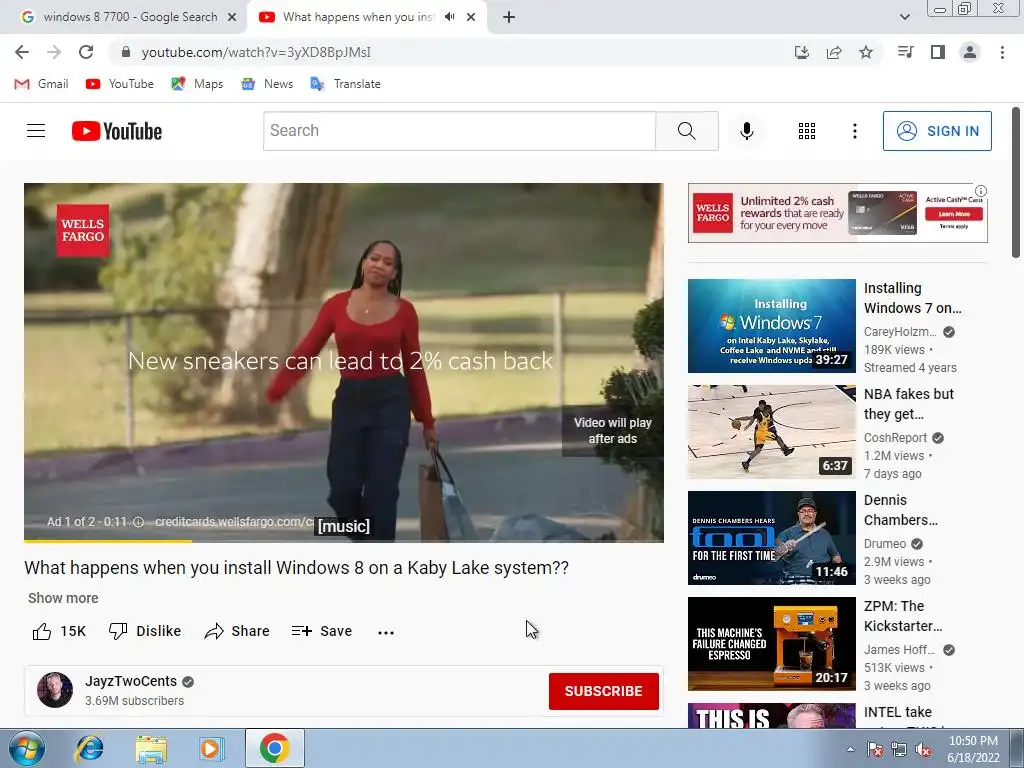Show hidden system tray icons arrow
This screenshot has height=768, width=1024.
click(x=850, y=749)
